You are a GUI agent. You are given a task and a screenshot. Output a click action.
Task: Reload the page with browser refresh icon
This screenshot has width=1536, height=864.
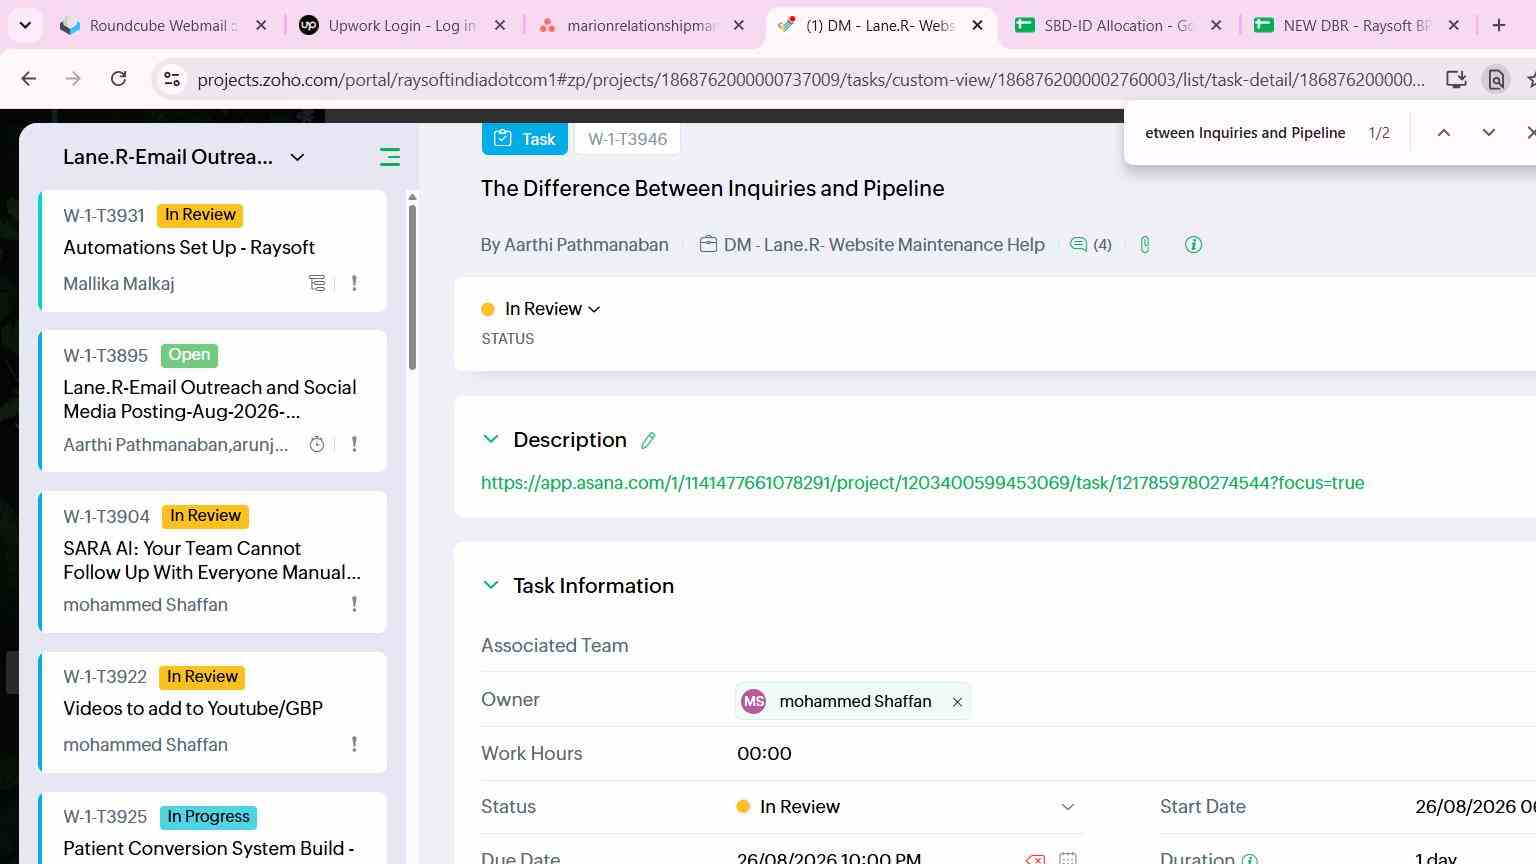118,79
